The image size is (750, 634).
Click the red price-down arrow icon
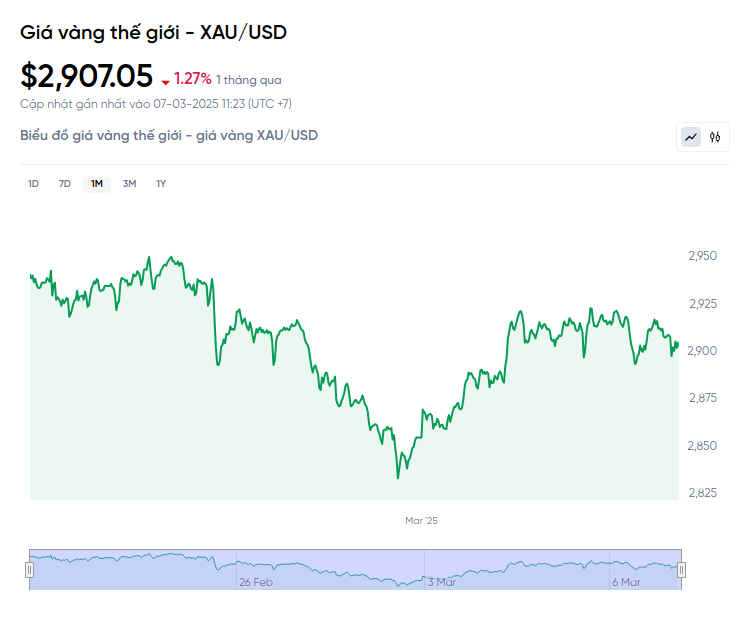point(165,81)
